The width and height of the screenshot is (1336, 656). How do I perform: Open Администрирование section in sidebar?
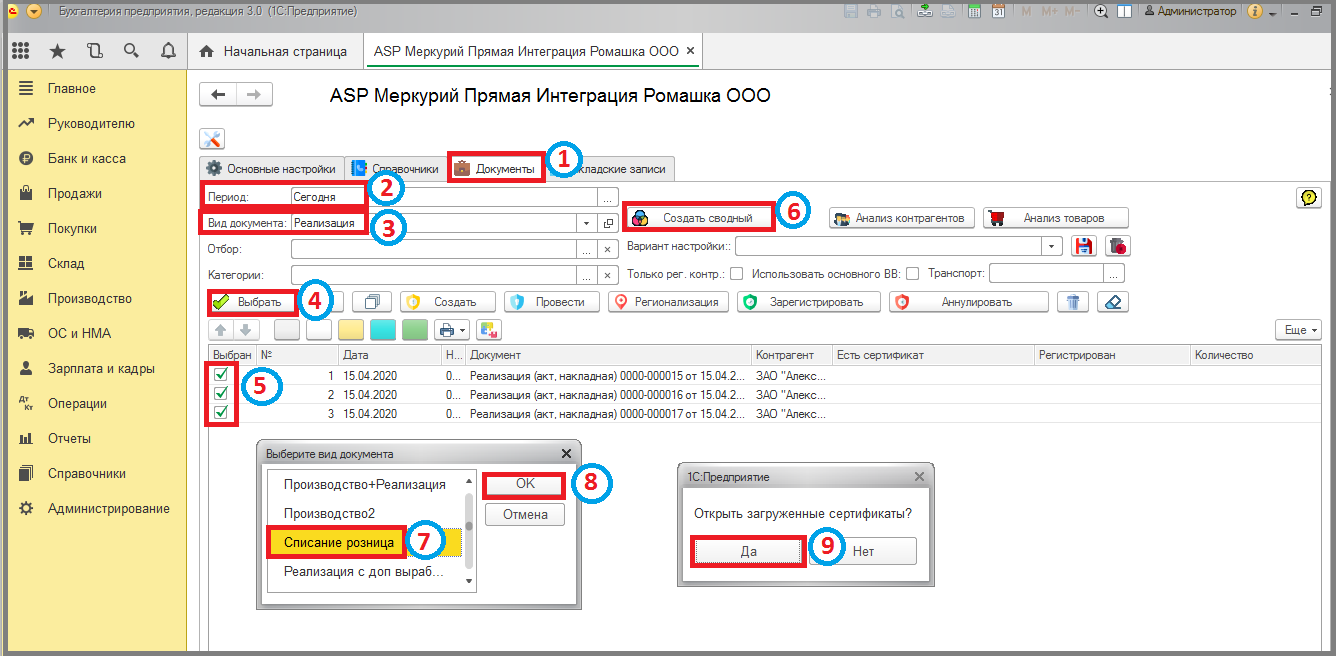pos(109,508)
